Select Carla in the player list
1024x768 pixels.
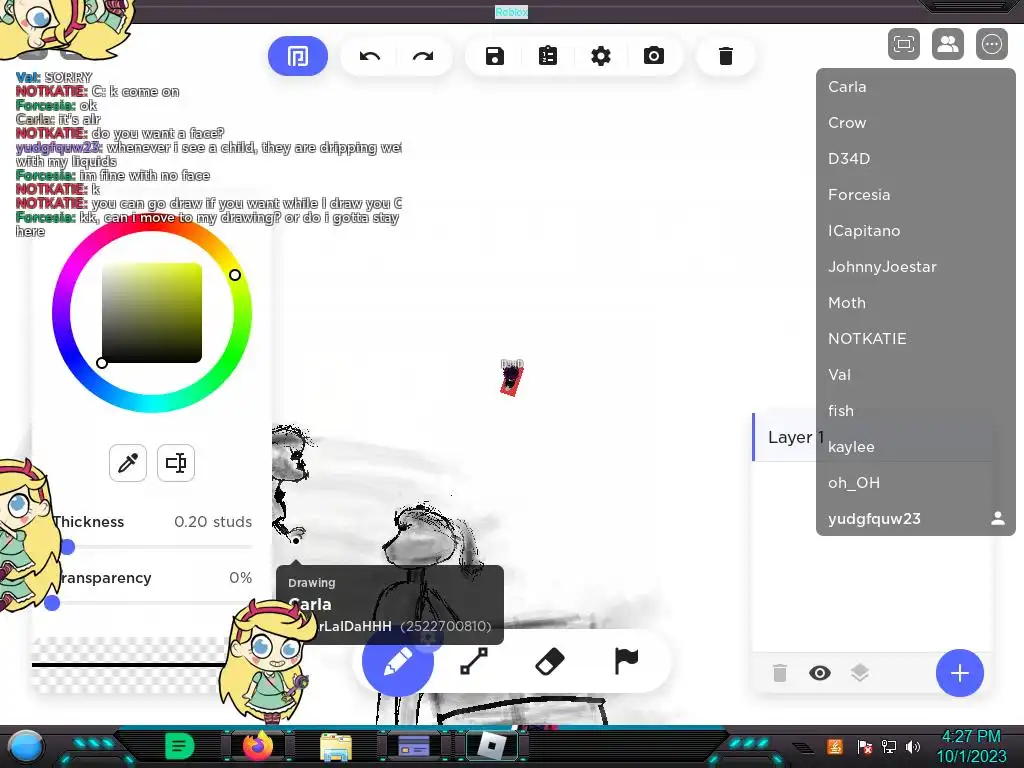(916, 87)
